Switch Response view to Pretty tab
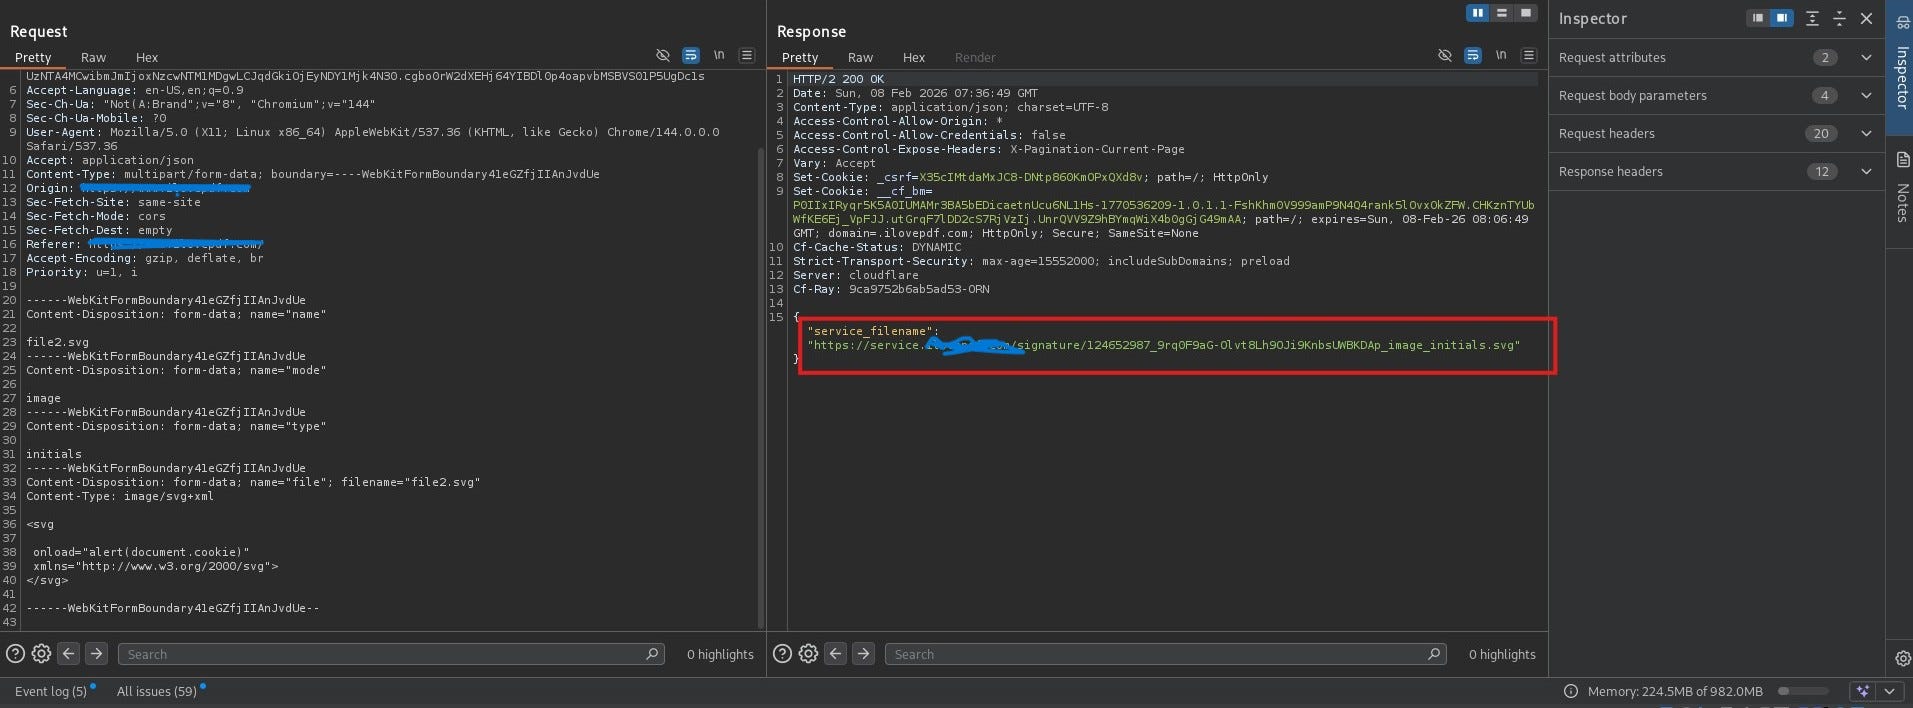1913x708 pixels. click(800, 57)
